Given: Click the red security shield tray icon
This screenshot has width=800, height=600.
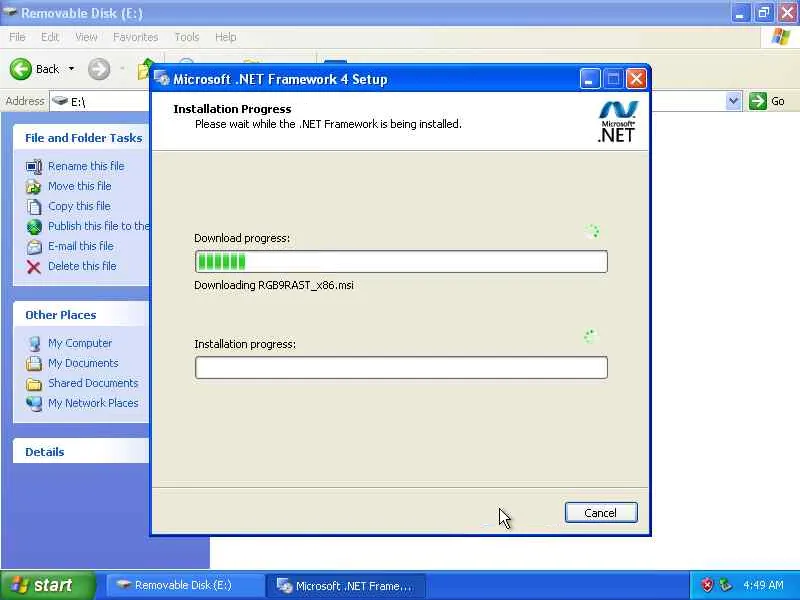Looking at the screenshot, I should (x=707, y=585).
